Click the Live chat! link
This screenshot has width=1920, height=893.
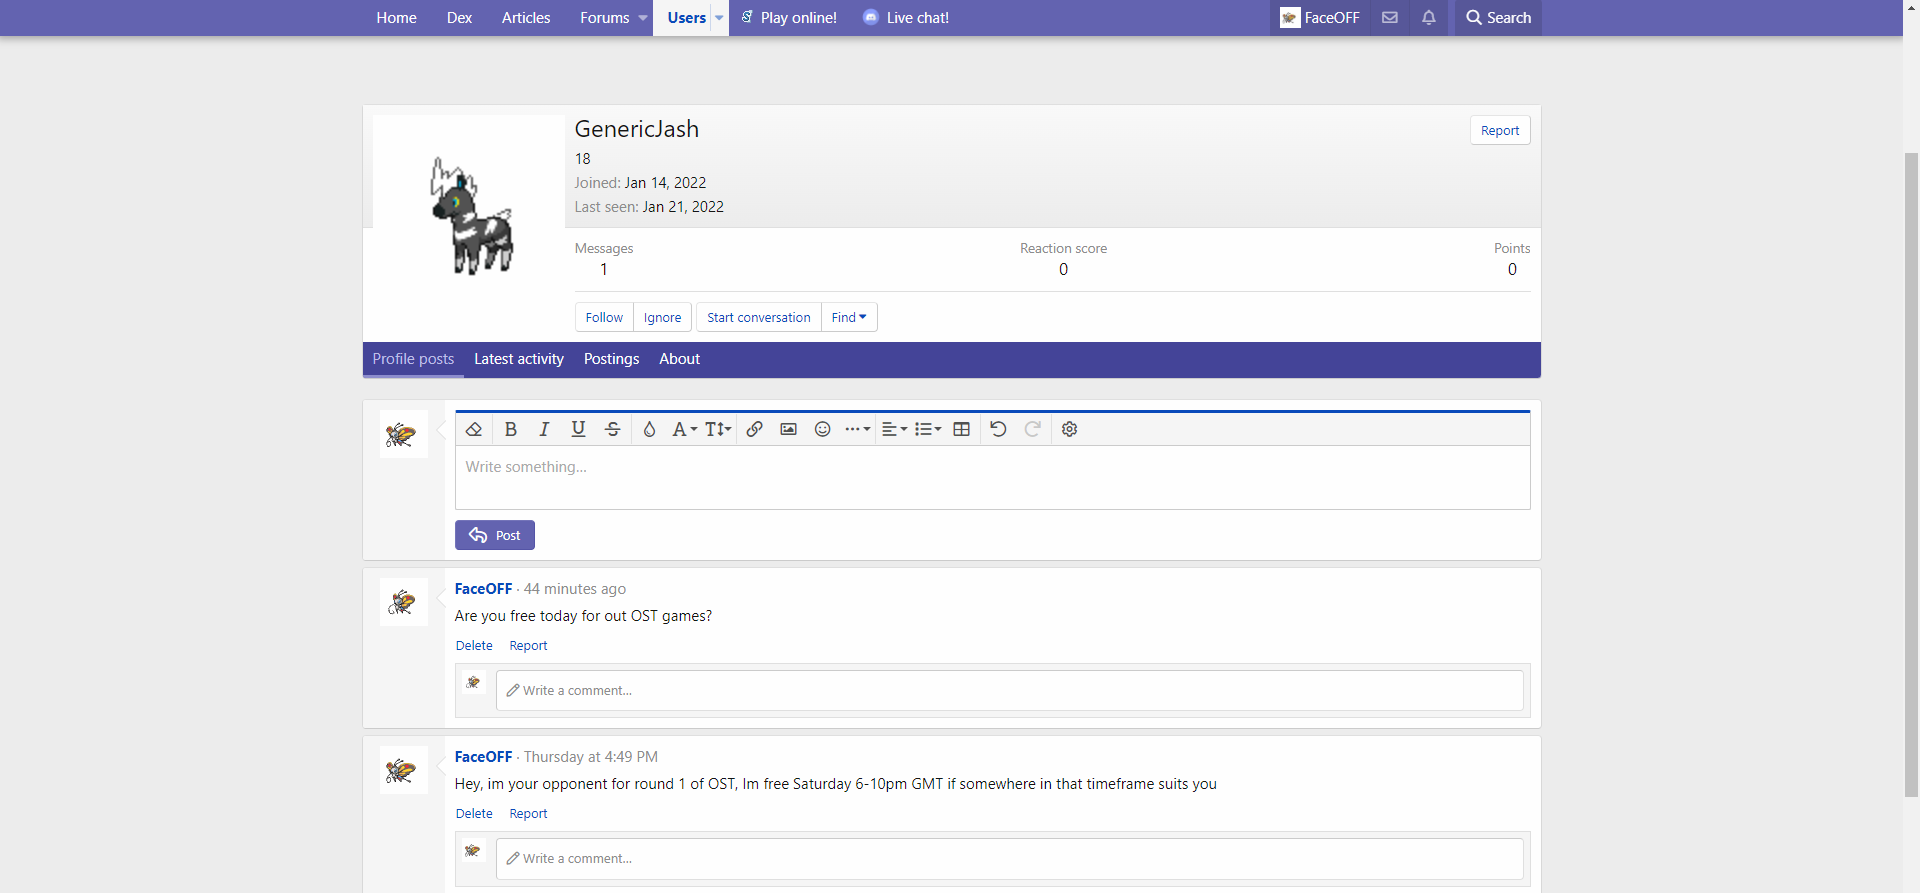(906, 18)
